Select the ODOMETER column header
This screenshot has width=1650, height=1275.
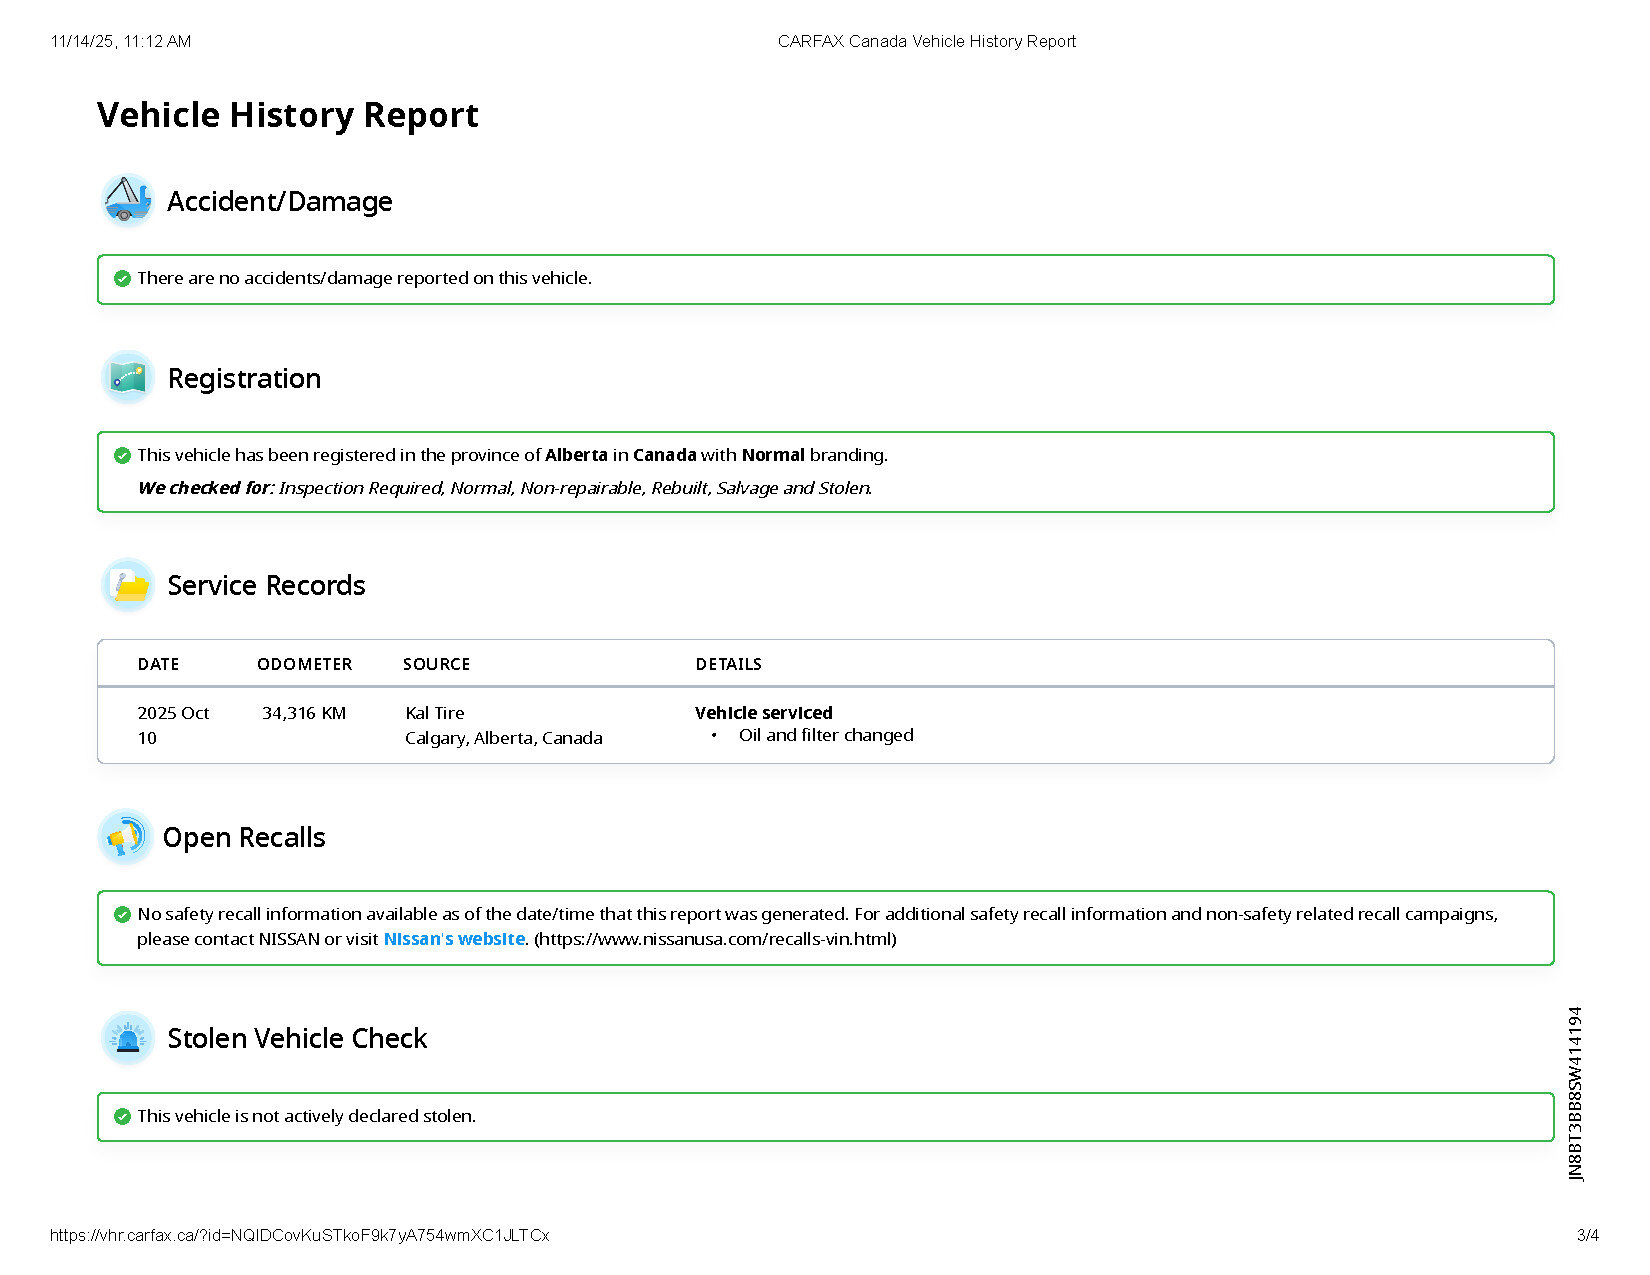coord(304,664)
